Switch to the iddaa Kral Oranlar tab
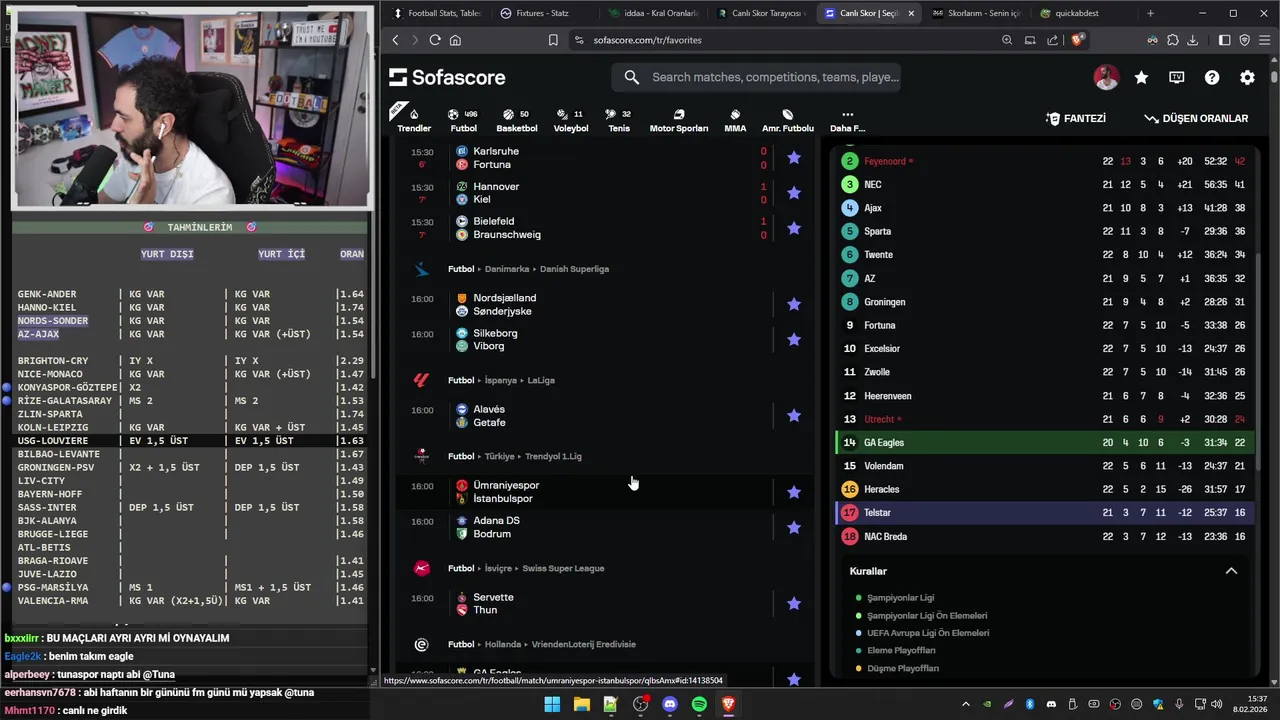This screenshot has width=1280, height=720. [654, 13]
